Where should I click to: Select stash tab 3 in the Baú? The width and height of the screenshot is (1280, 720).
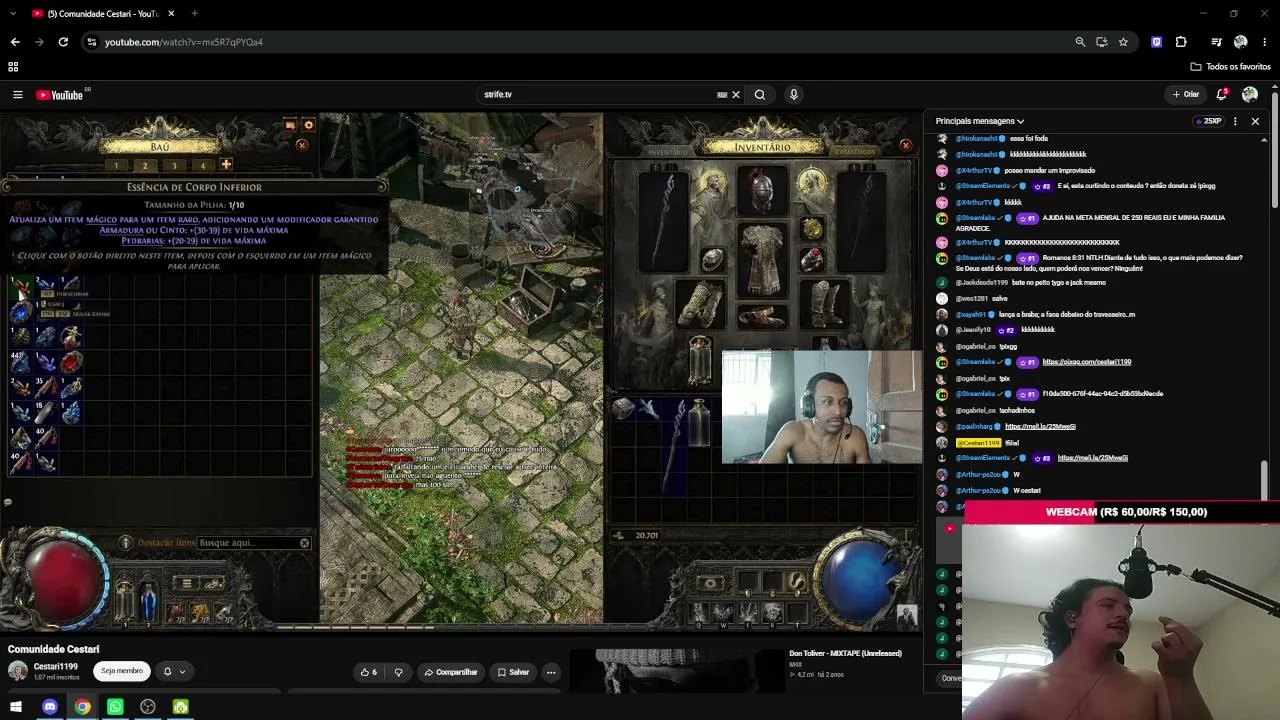(174, 166)
